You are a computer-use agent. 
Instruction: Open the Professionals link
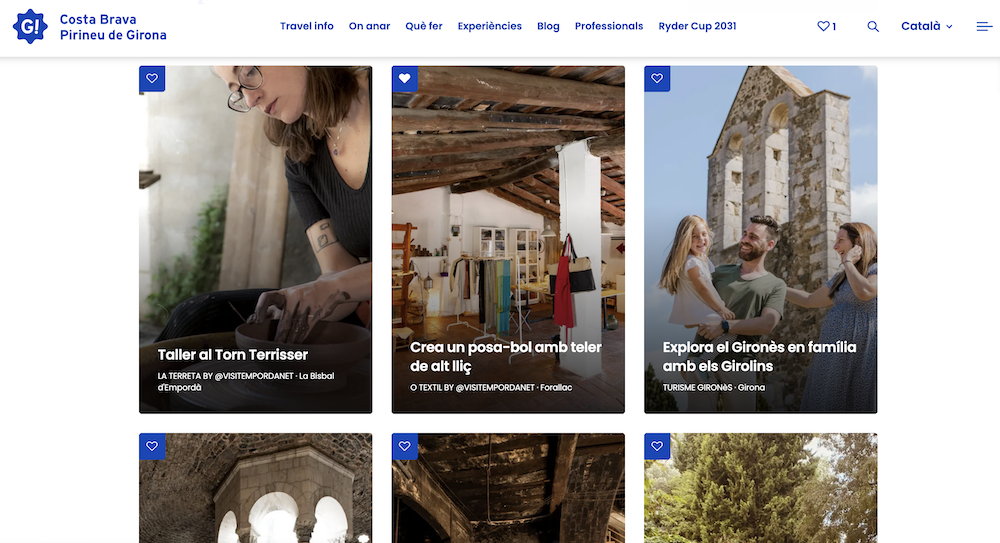pyautogui.click(x=609, y=26)
